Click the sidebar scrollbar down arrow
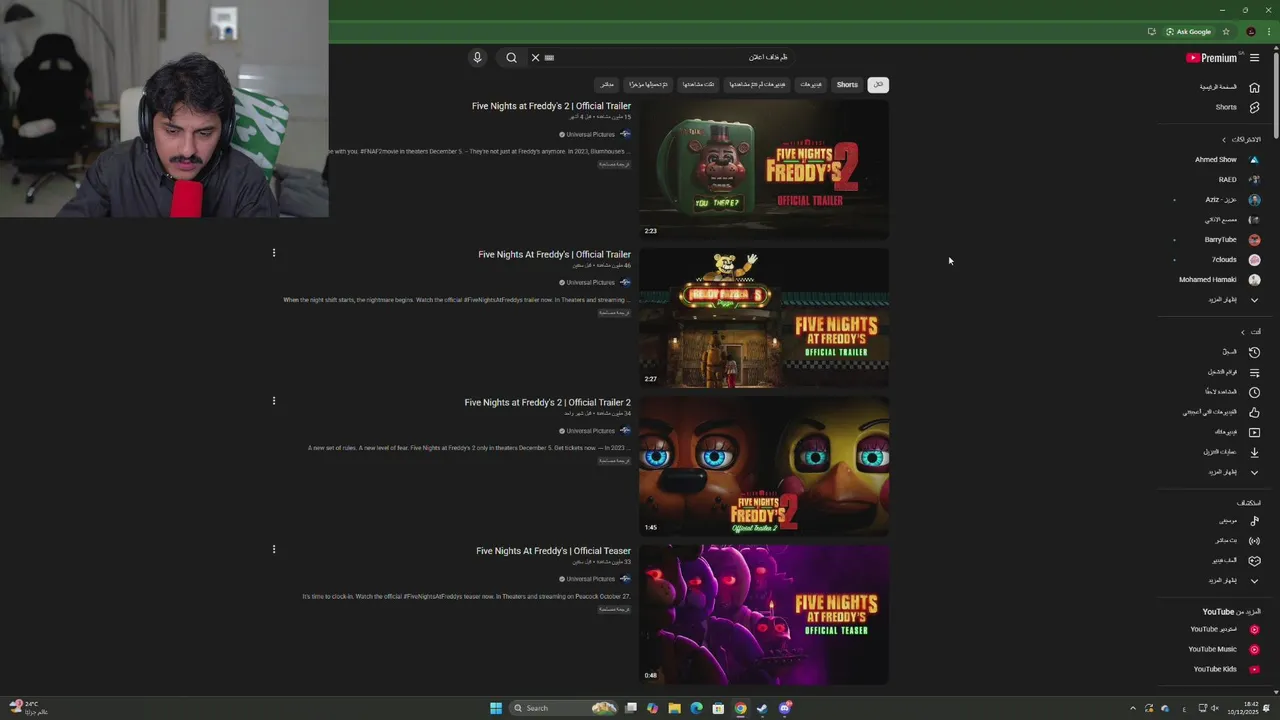The height and width of the screenshot is (720, 1280). point(1275,691)
